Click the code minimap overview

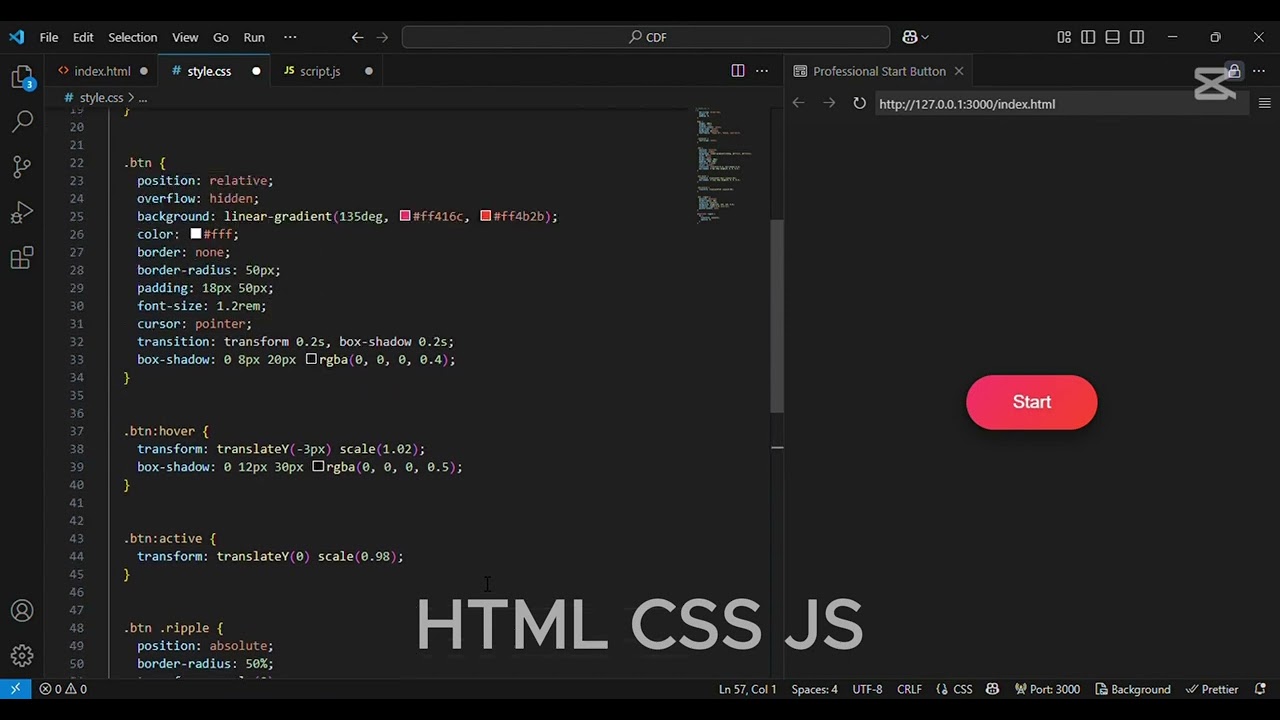pyautogui.click(x=725, y=165)
